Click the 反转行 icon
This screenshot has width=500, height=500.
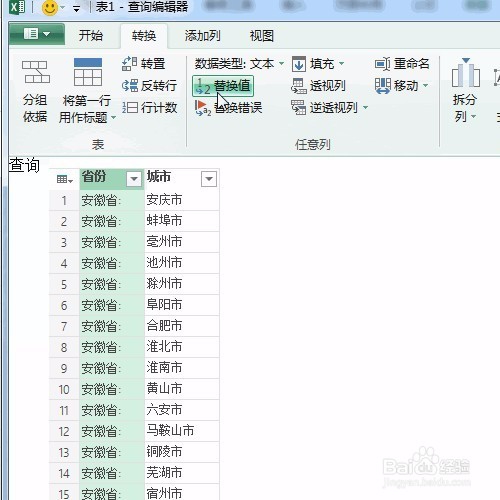click(130, 86)
